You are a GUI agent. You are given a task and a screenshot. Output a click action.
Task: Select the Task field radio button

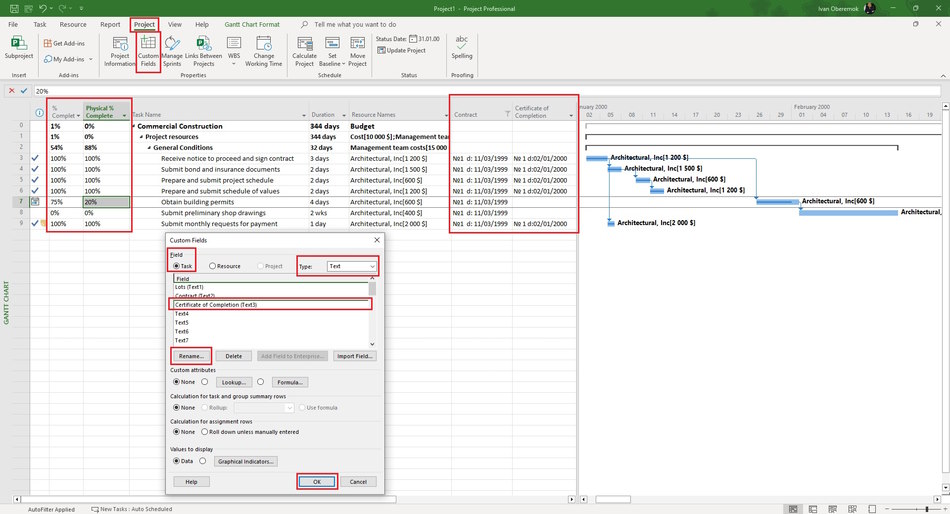[176, 266]
